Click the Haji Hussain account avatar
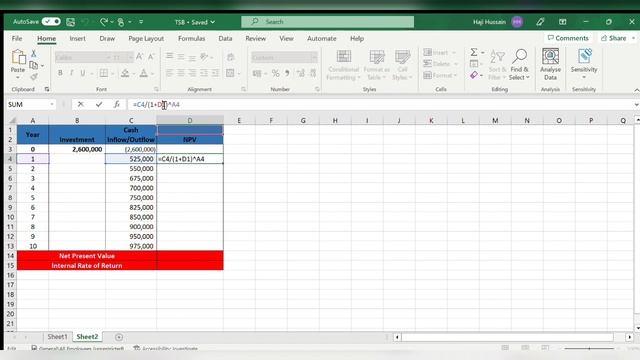640x360 pixels. coord(517,22)
